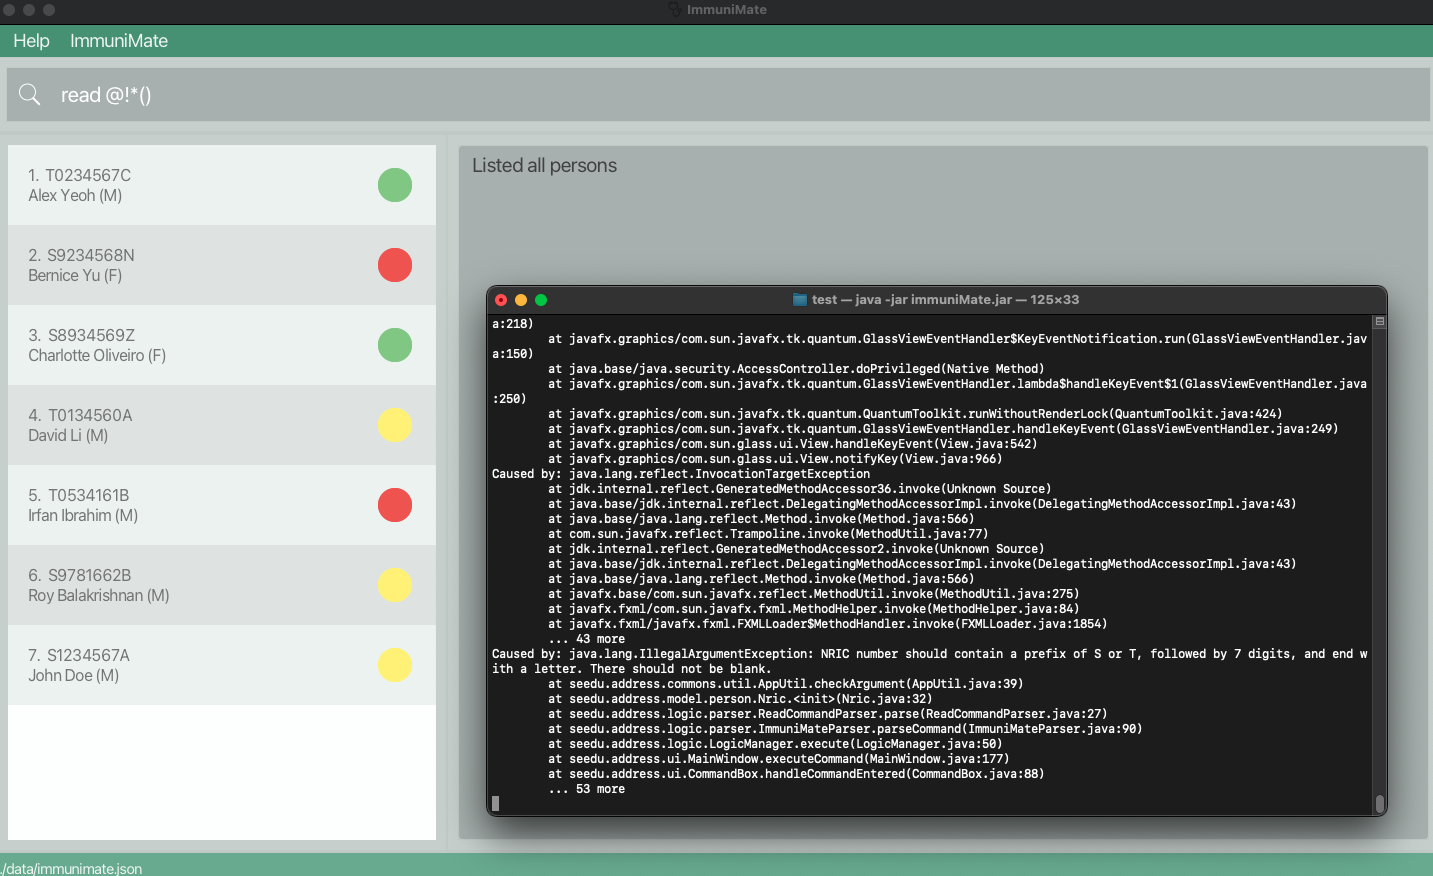Close the terminal window
The image size is (1433, 876).
(x=501, y=300)
